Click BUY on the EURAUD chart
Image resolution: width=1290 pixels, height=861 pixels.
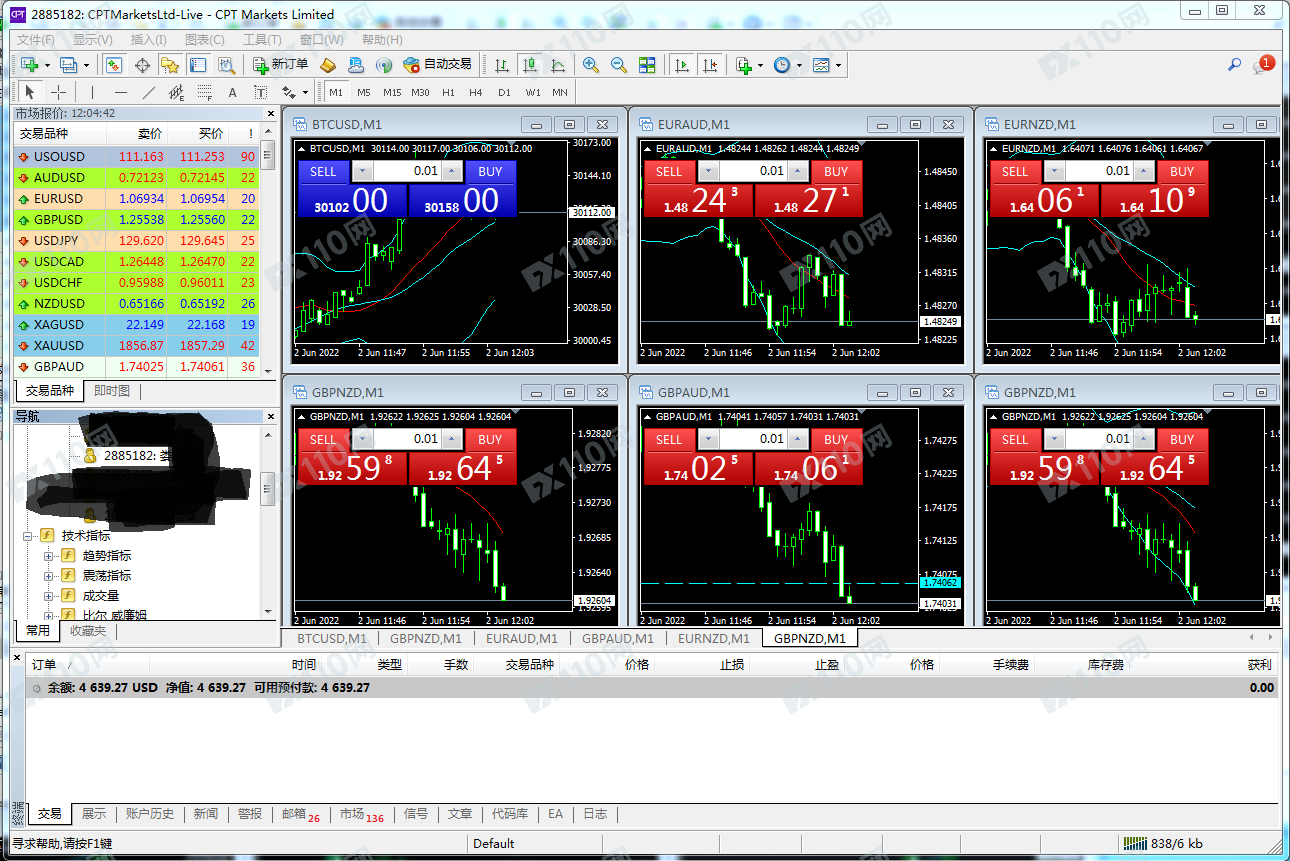coord(836,172)
